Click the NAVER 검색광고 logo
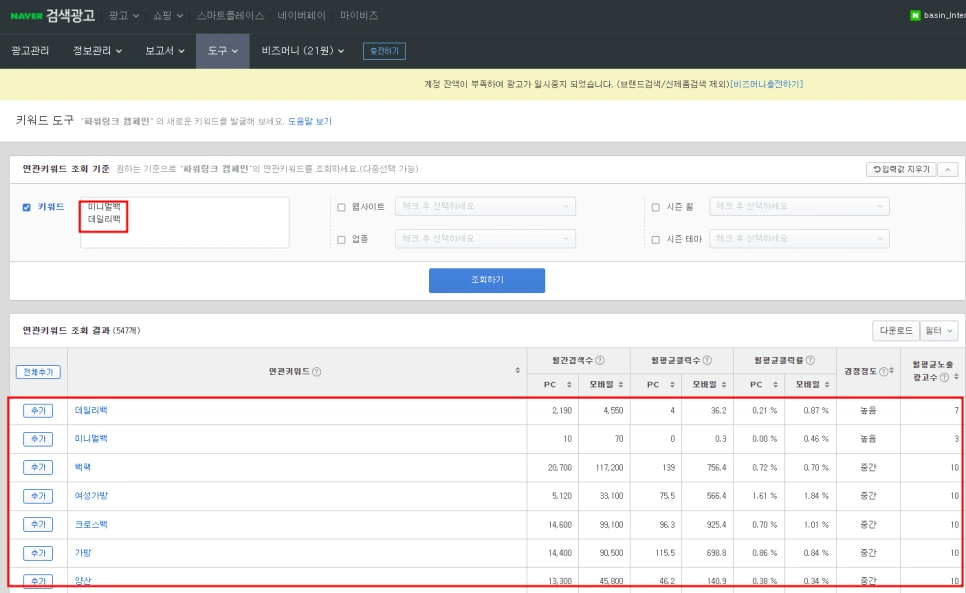The width and height of the screenshot is (966, 593). (52, 15)
